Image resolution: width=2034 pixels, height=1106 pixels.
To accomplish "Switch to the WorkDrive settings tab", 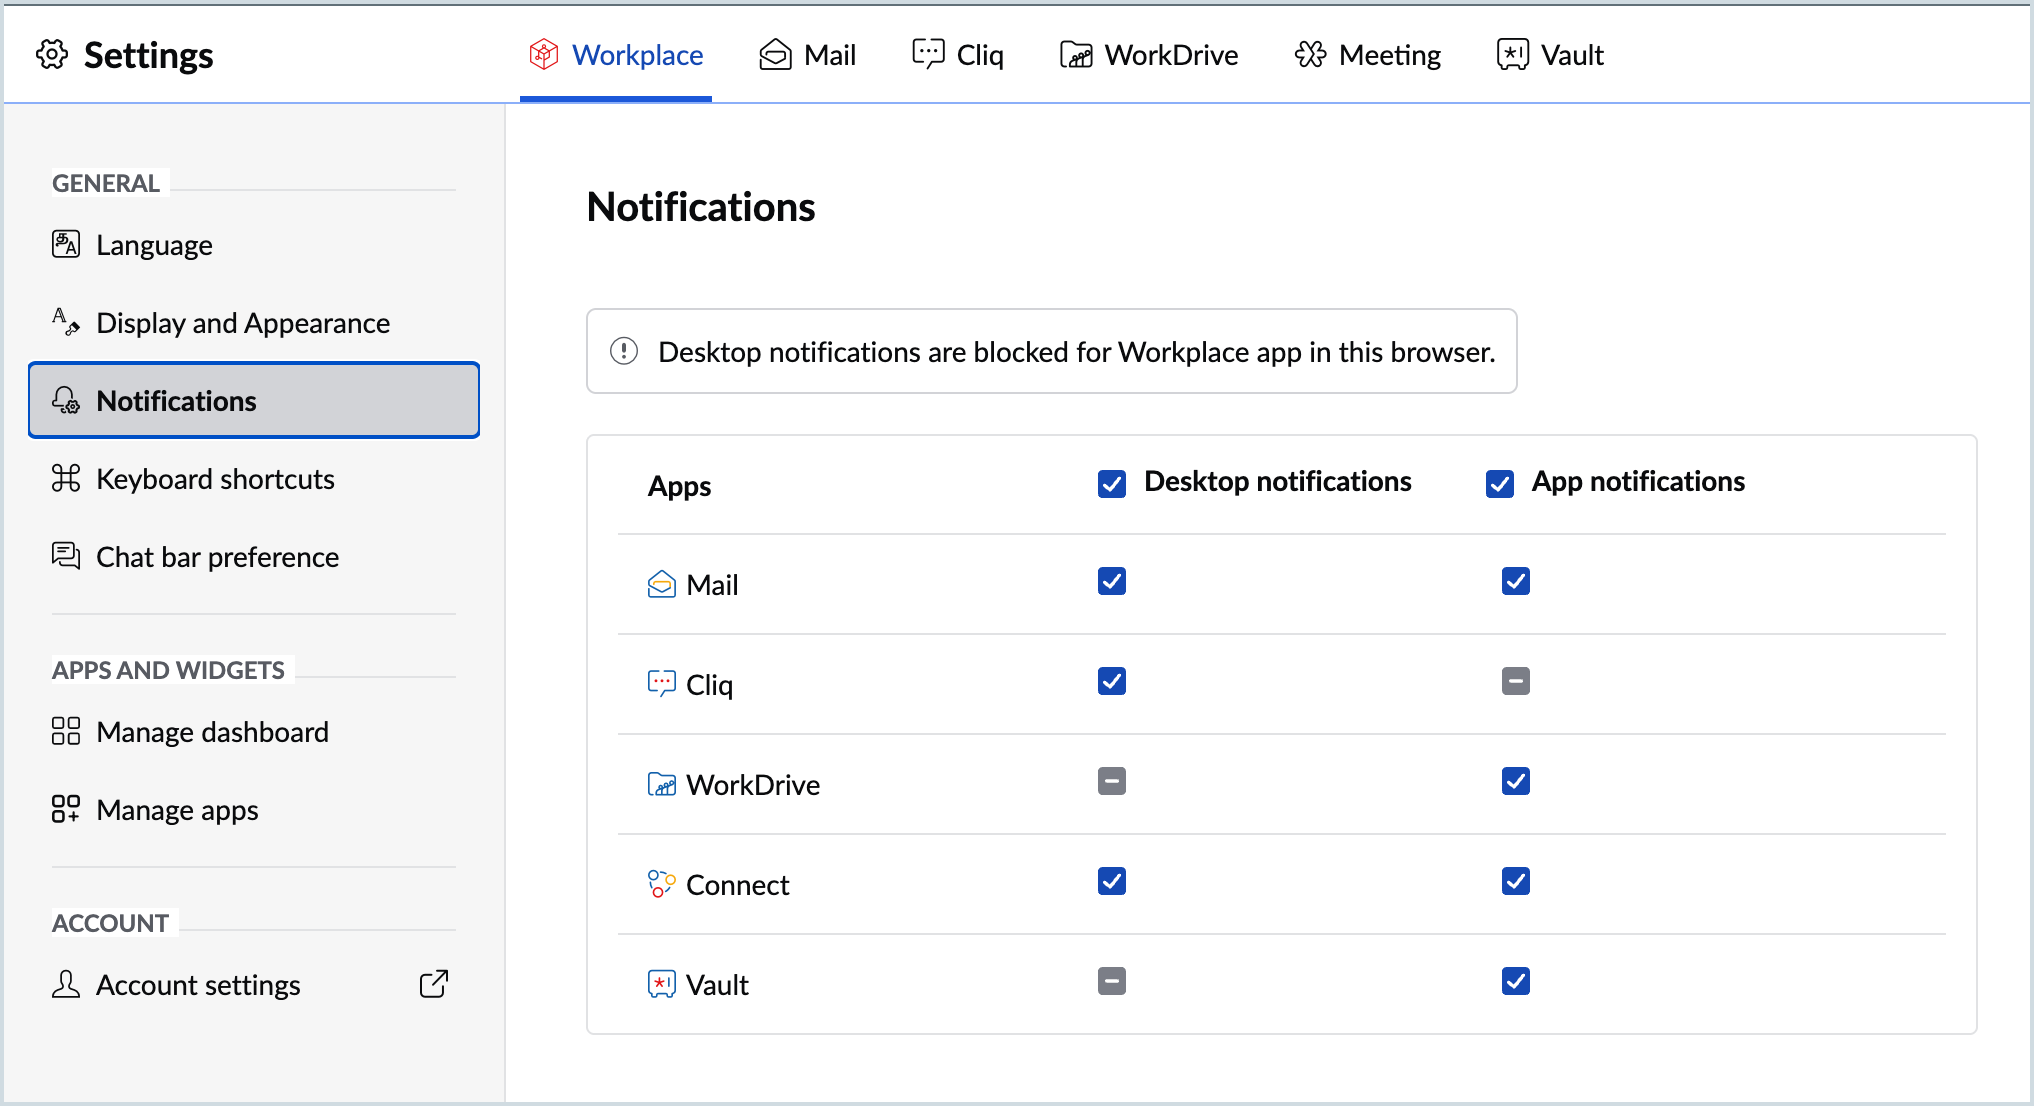I will [x=1149, y=55].
